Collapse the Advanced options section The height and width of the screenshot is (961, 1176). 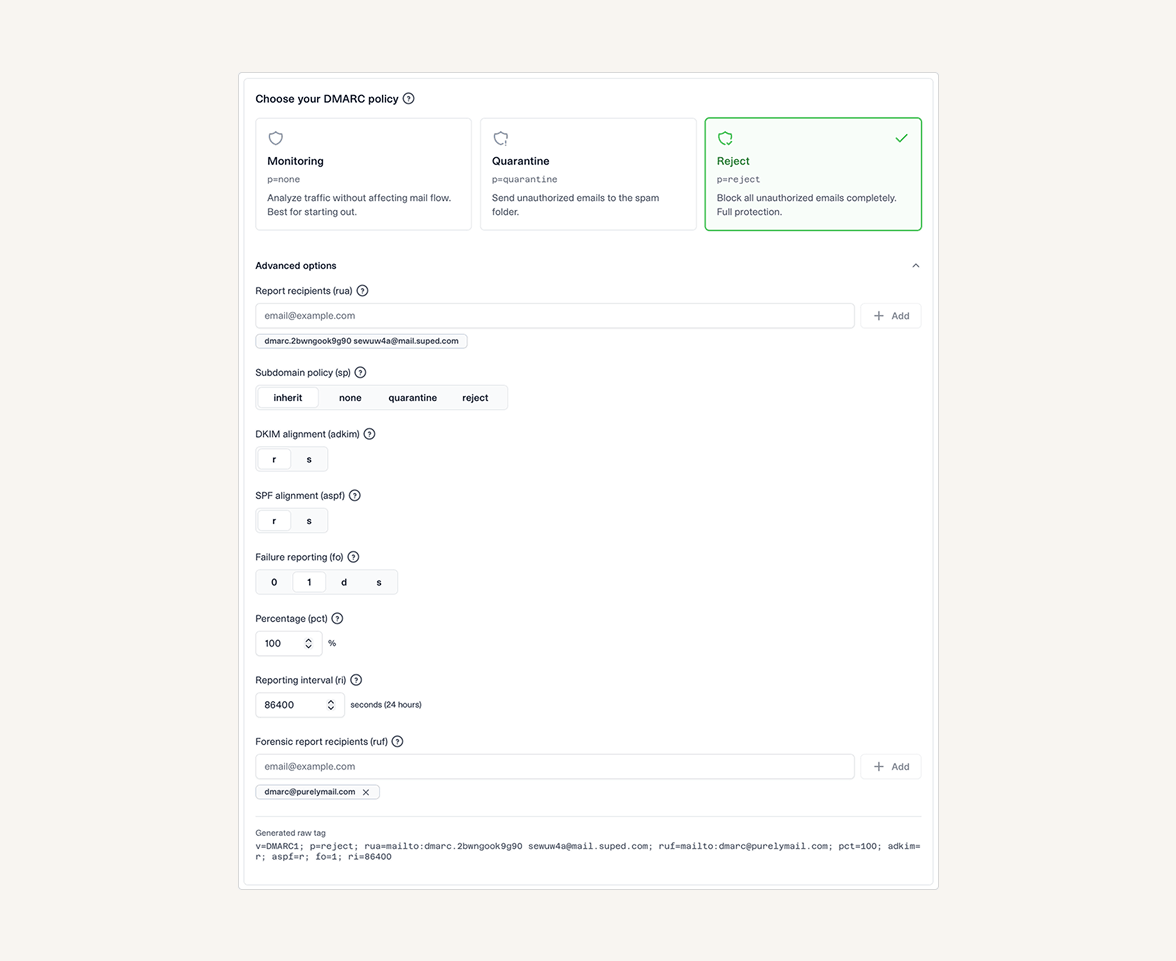[x=915, y=266]
